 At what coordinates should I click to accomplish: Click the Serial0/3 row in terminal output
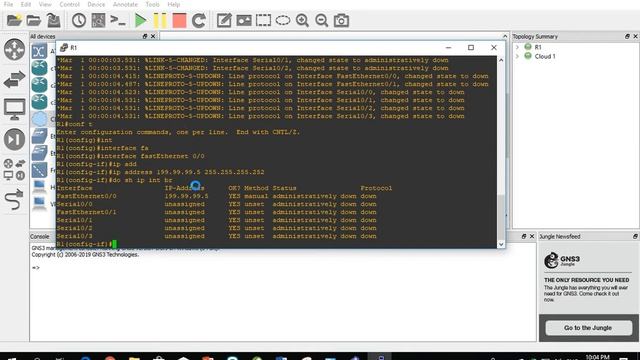coord(216,236)
